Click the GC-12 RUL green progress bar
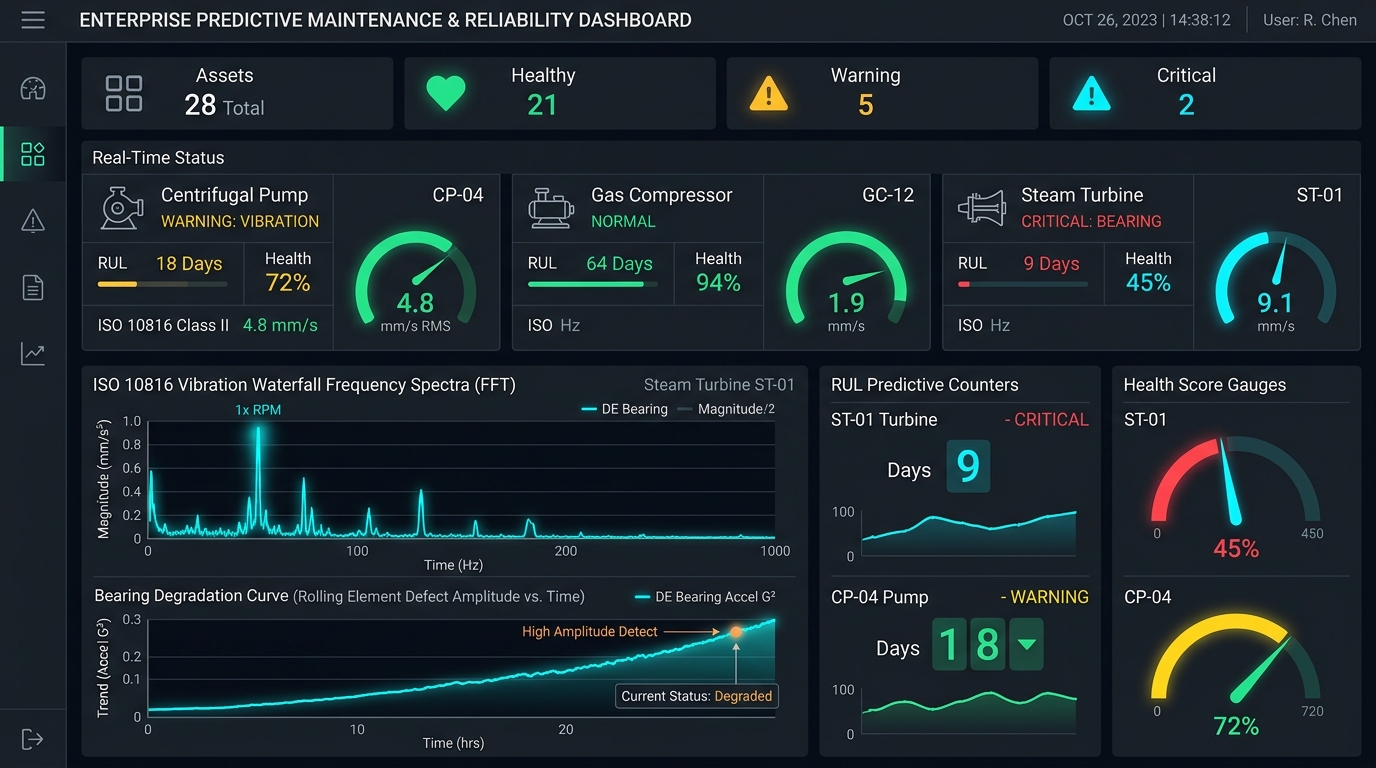This screenshot has height=768, width=1376. pyautogui.click(x=593, y=284)
